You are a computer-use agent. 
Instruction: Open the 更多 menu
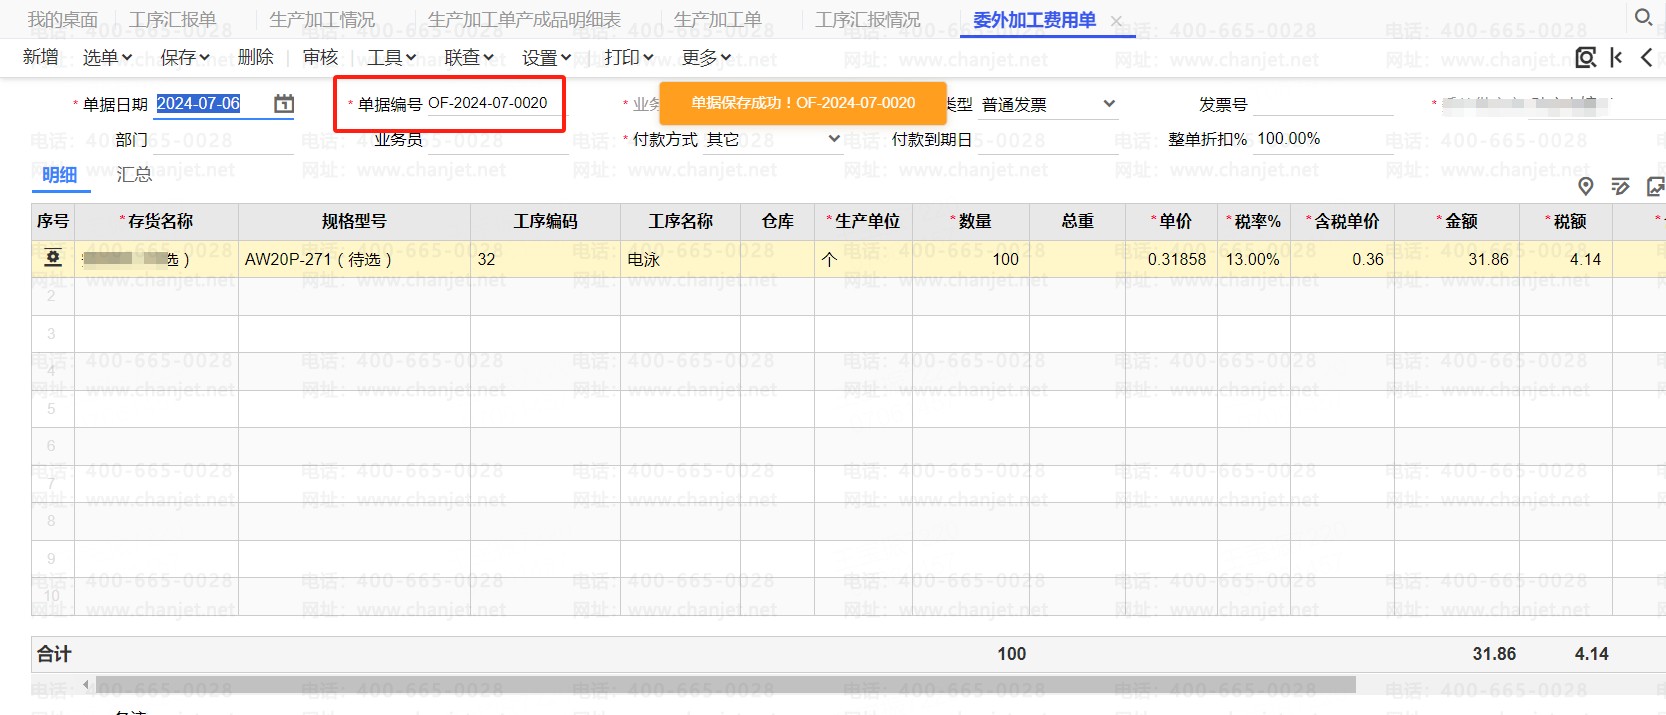[706, 58]
